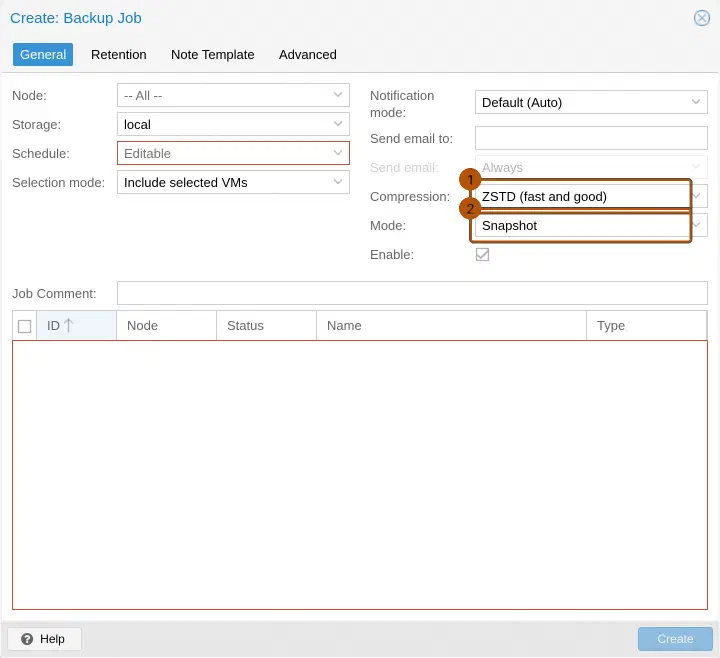Click the Send email to field
The width and height of the screenshot is (720, 658).
591,138
